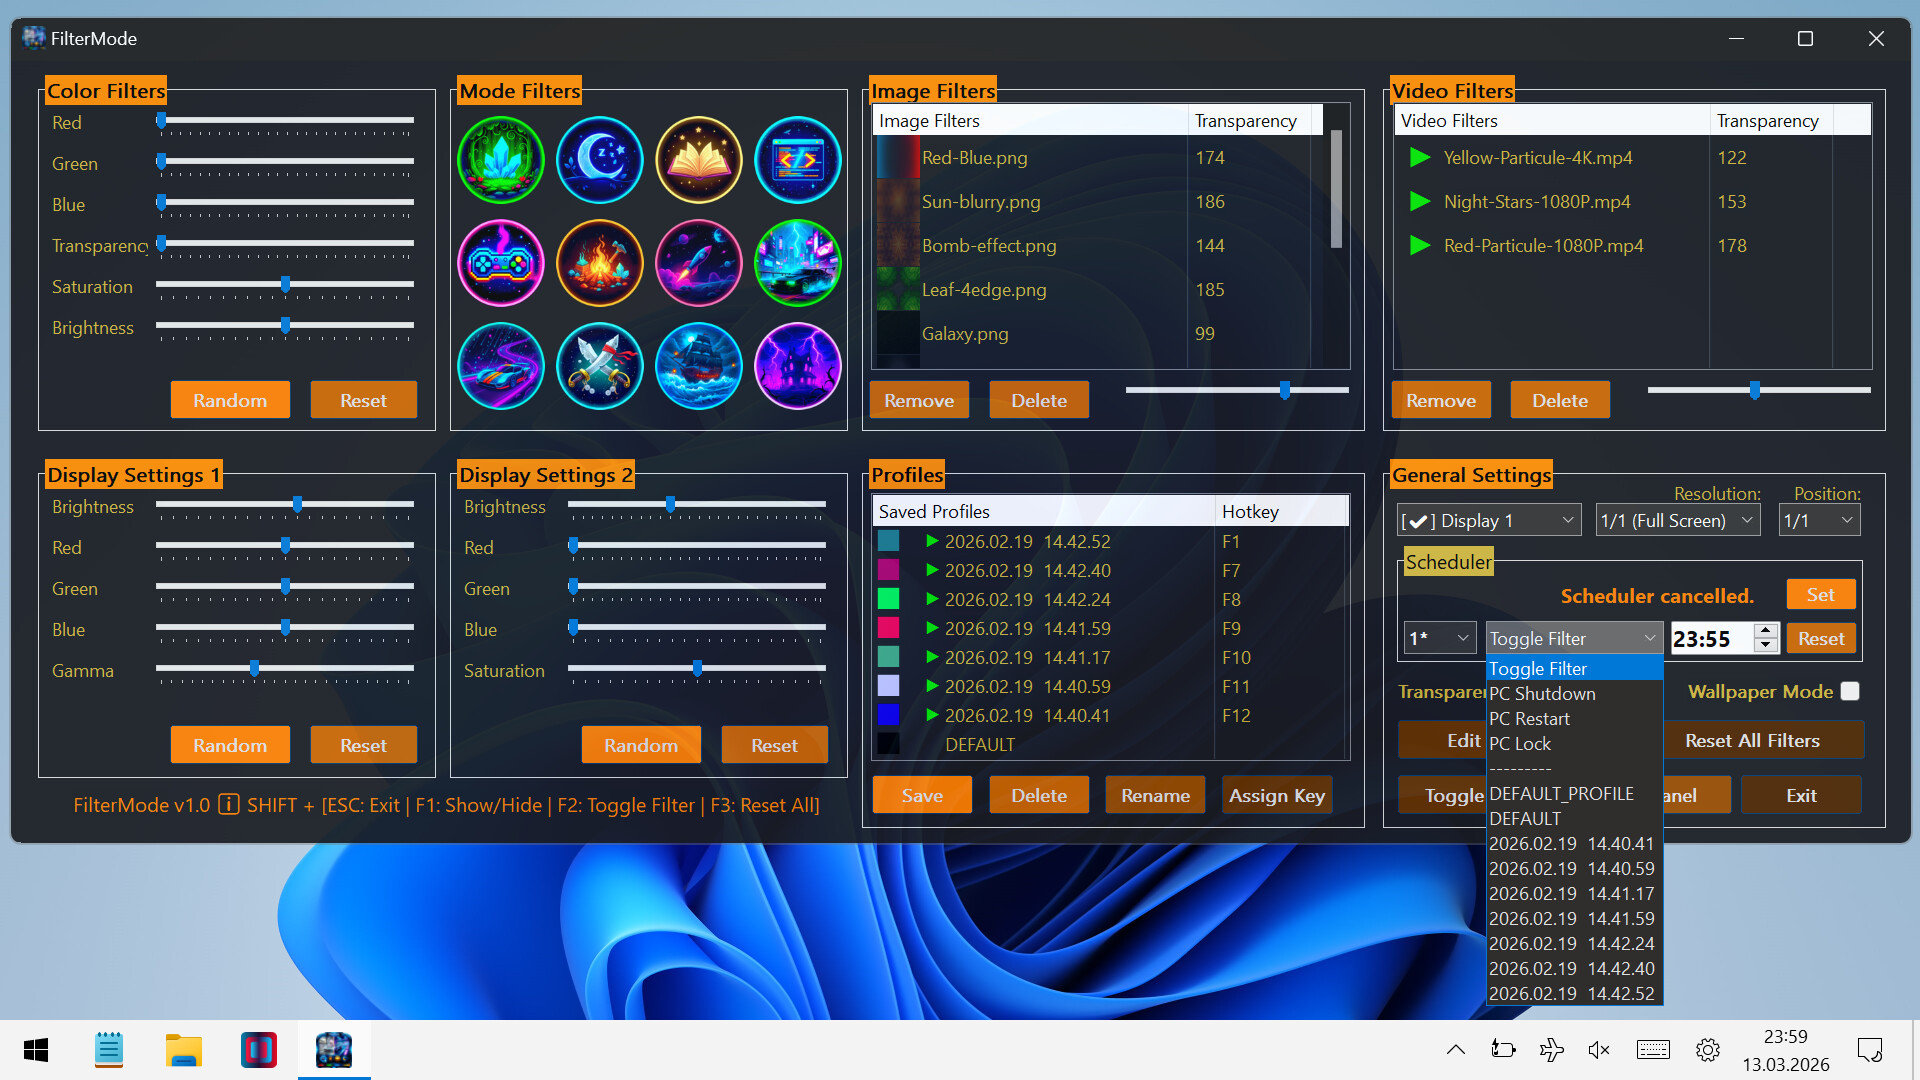Choose the campfire mode filter
Viewport: 1920px width, 1080px height.
[x=599, y=263]
